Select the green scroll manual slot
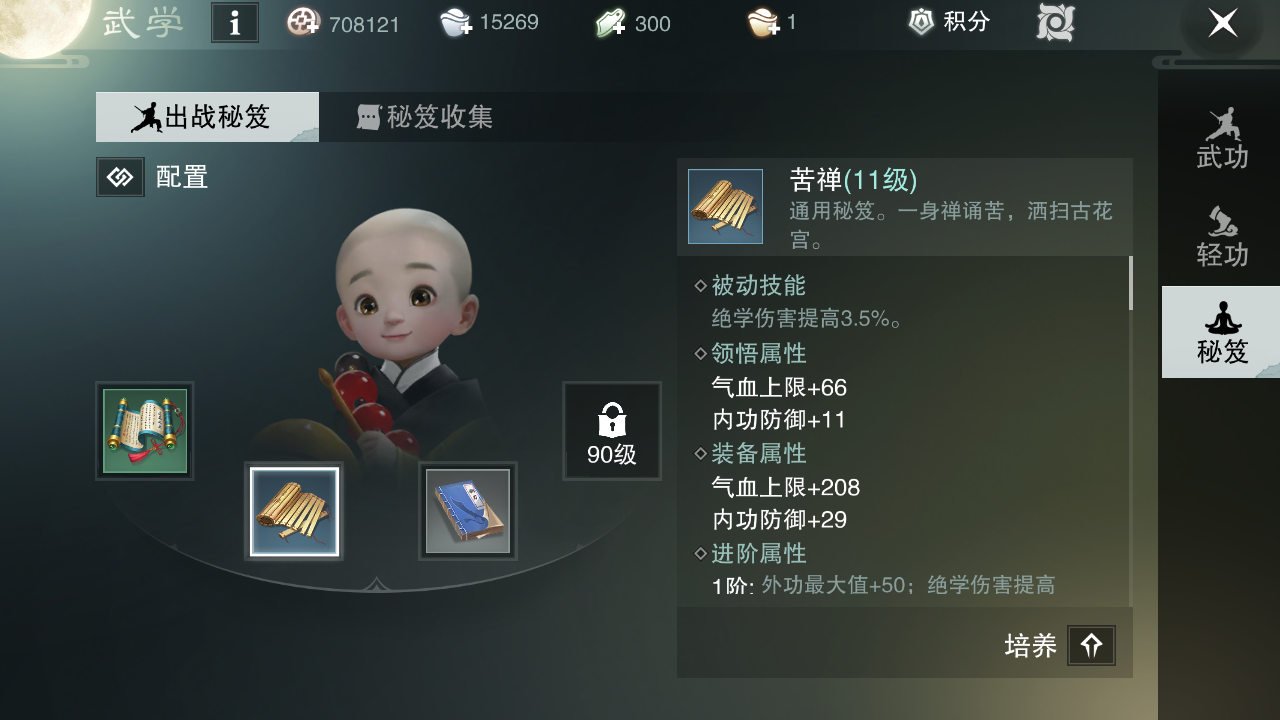 click(145, 431)
